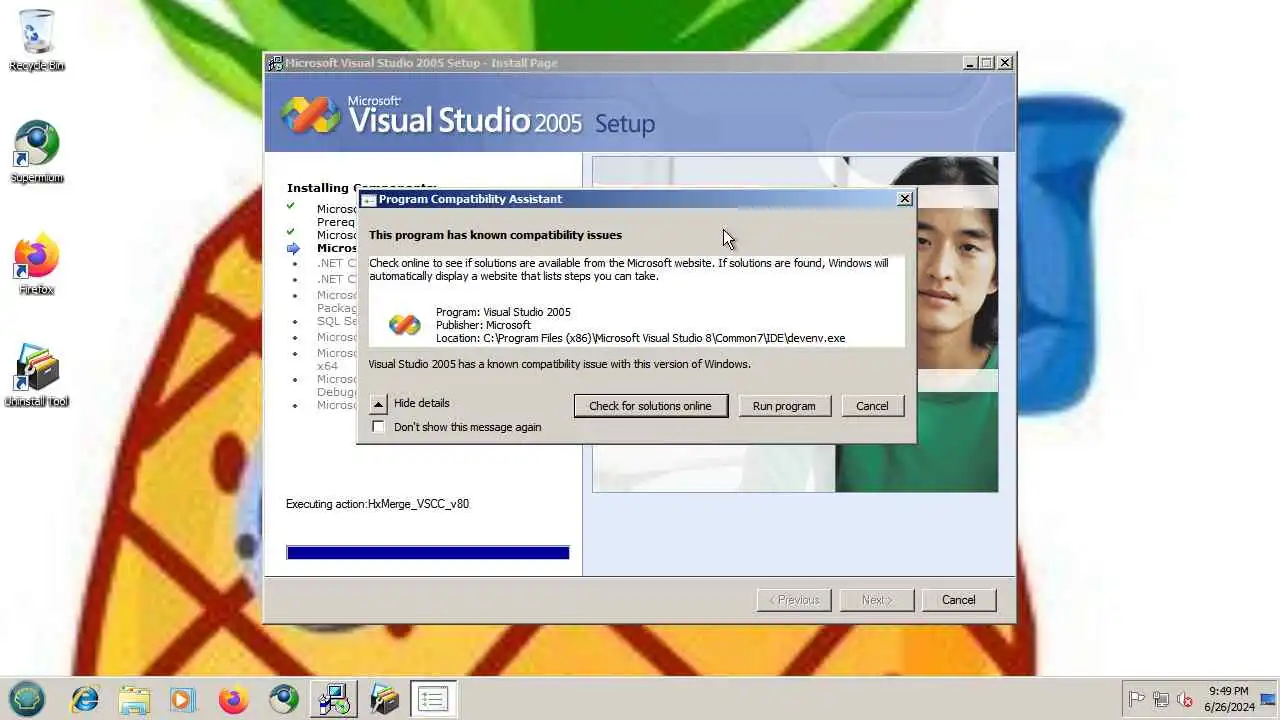The image size is (1280, 720).
Task: Click the muted volume tray icon
Action: (1185, 700)
